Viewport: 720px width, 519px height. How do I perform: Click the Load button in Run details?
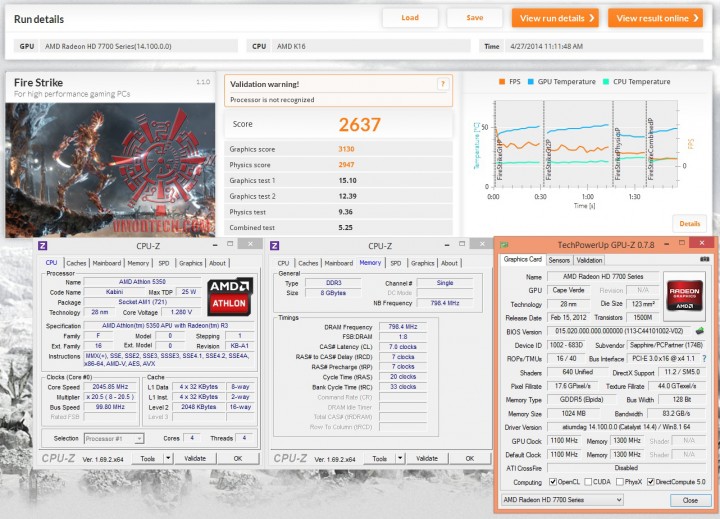pyautogui.click(x=410, y=18)
